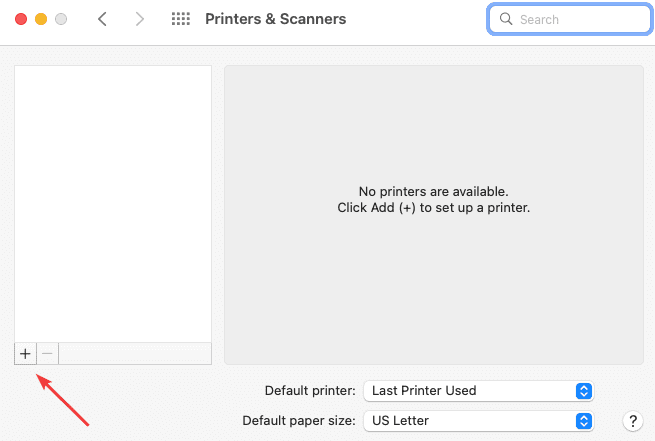Viewport: 655px width, 441px height.
Task: Click the blue arrows beside Last Printer Used
Action: 585,390
